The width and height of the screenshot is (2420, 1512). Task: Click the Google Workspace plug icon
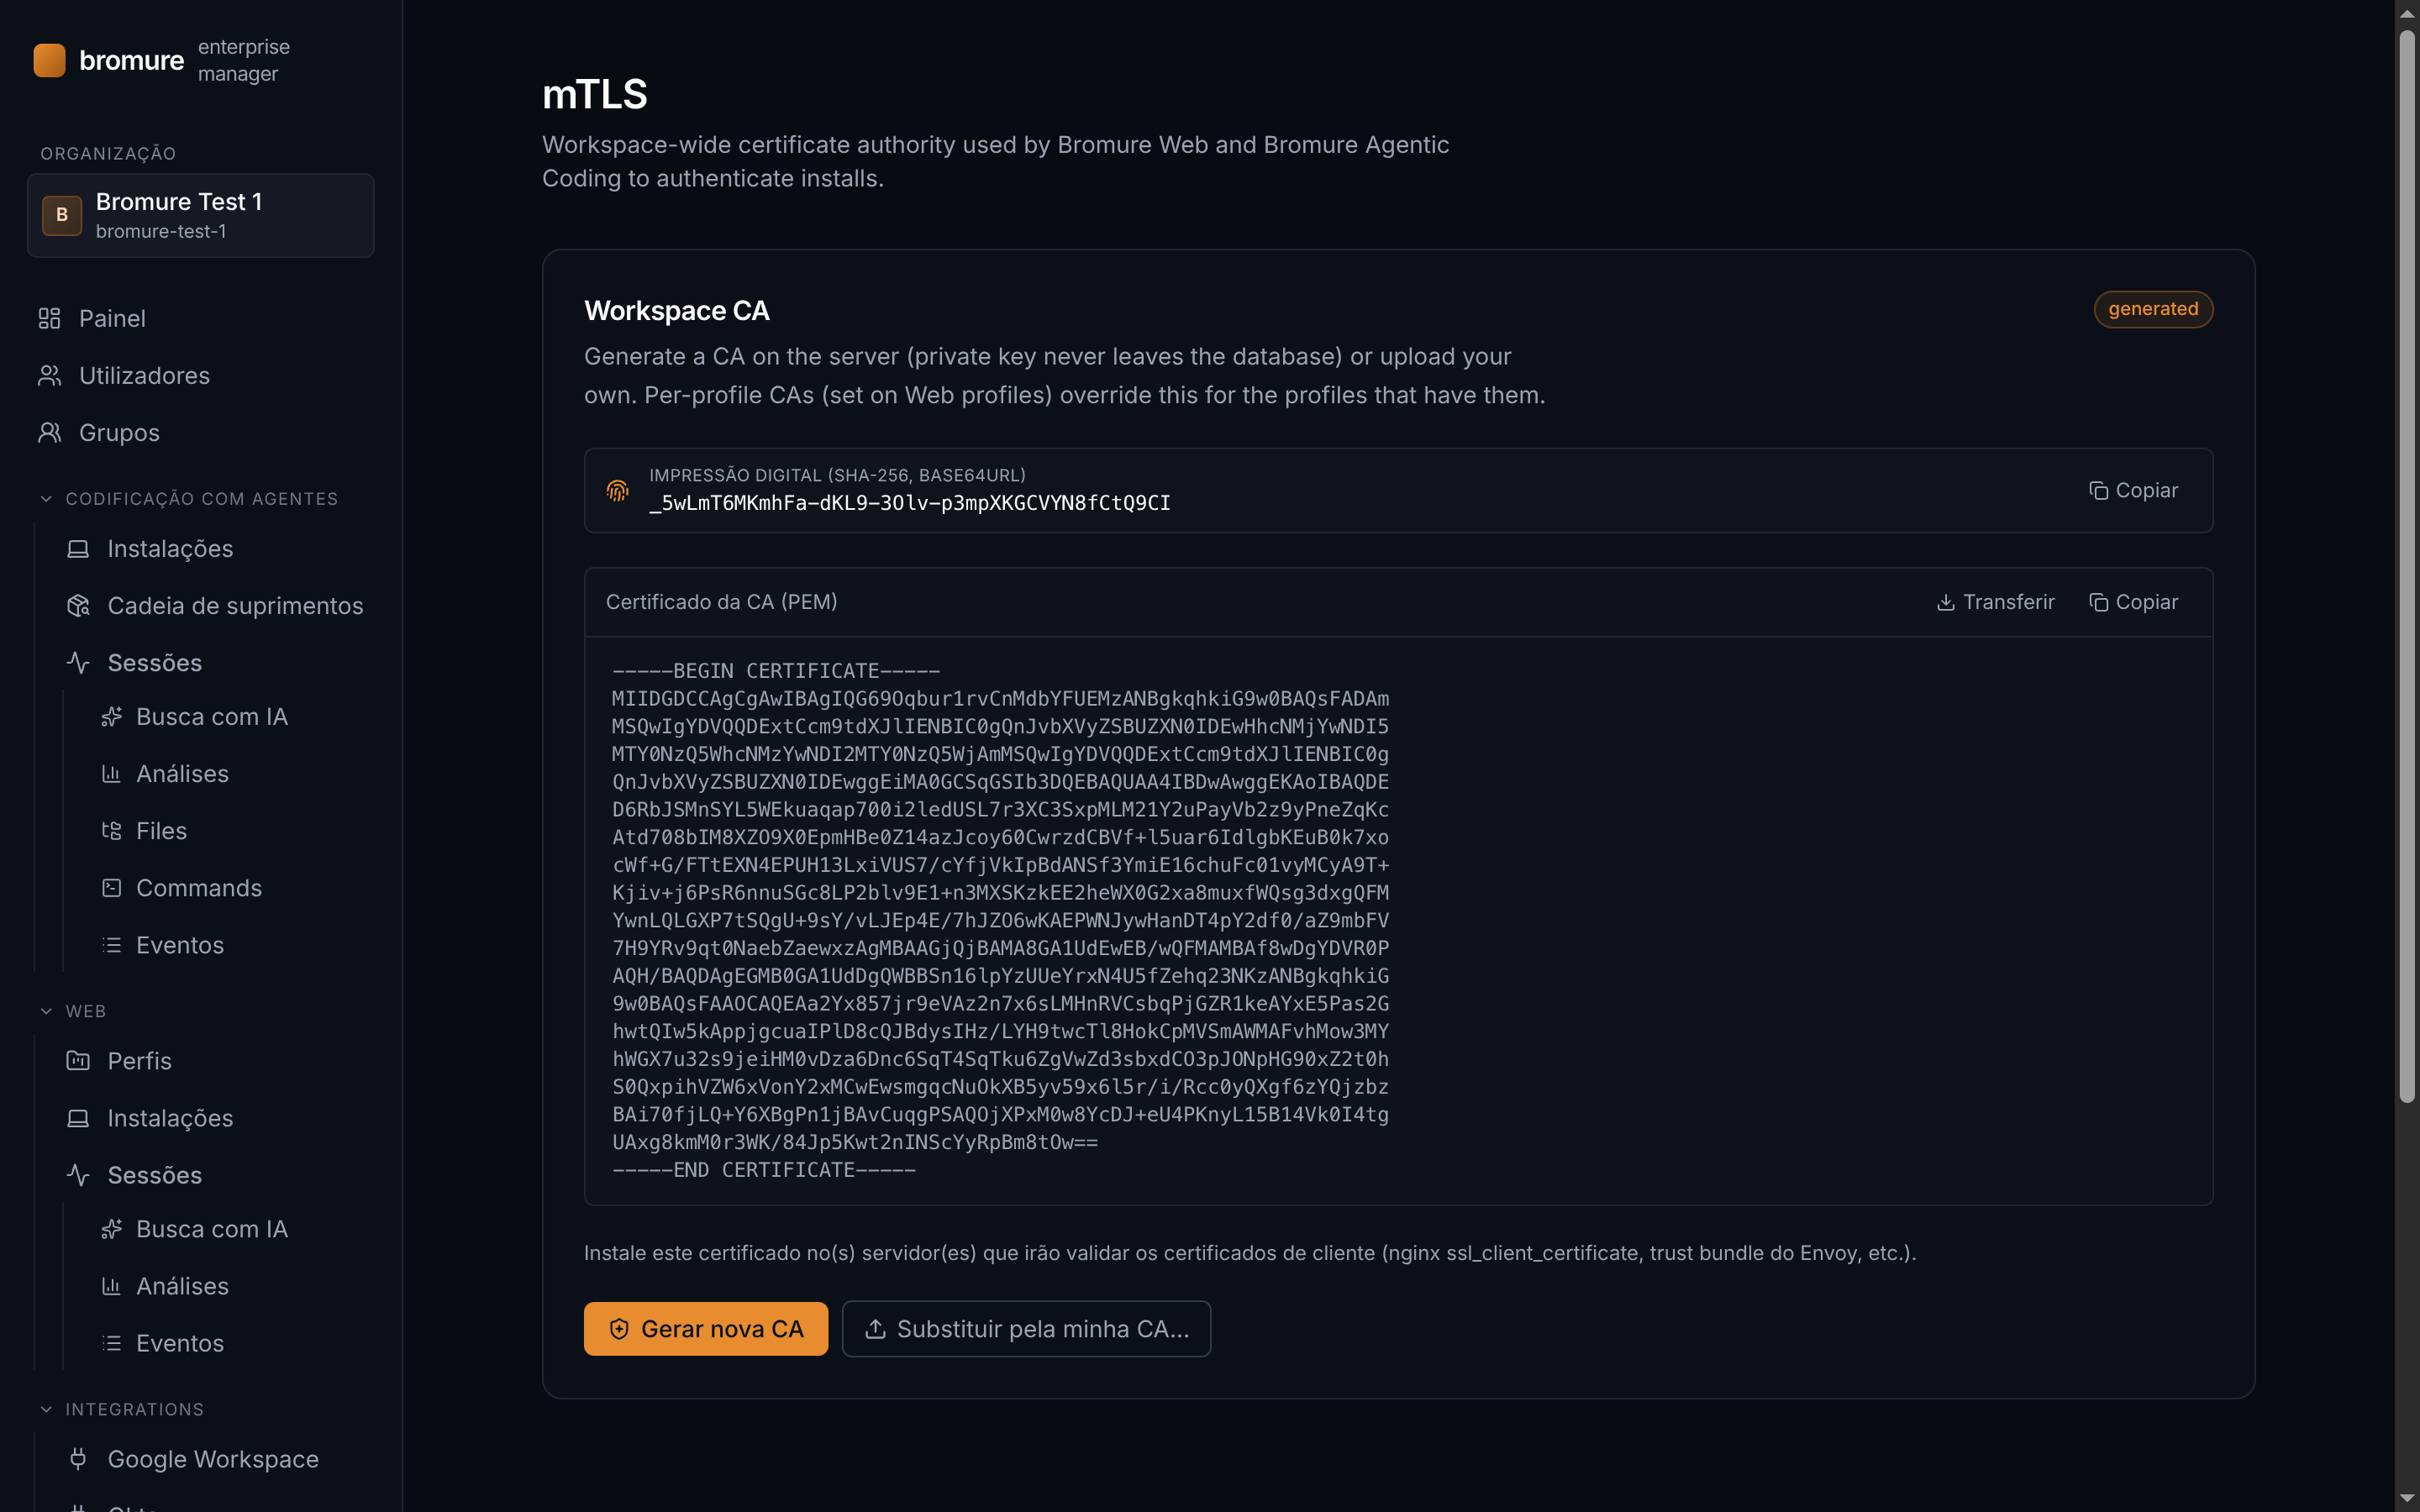(78, 1458)
